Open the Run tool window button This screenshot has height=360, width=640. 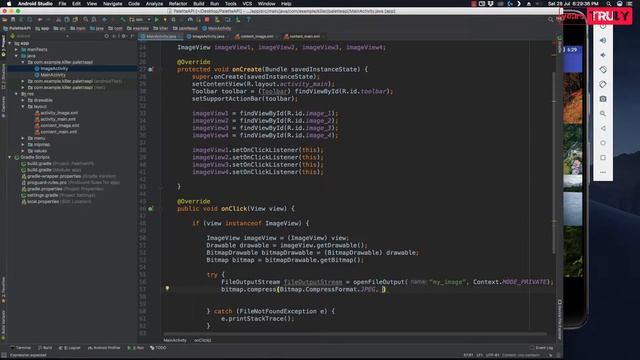[136, 348]
